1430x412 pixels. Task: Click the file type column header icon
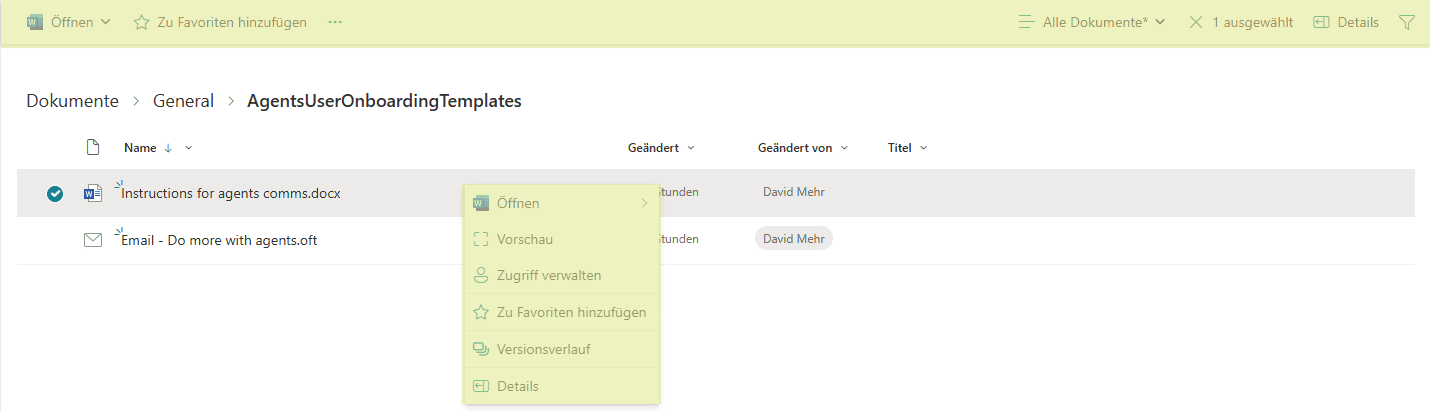click(x=93, y=148)
